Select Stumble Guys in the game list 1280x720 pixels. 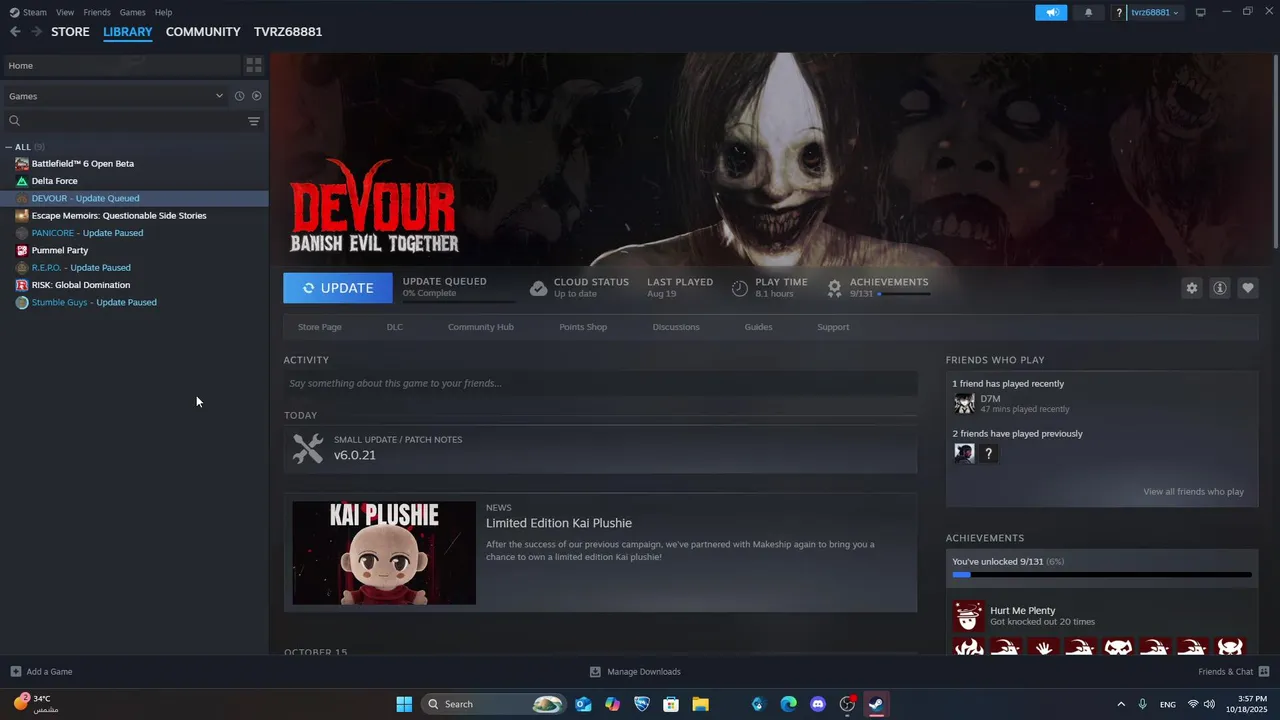pos(134,302)
